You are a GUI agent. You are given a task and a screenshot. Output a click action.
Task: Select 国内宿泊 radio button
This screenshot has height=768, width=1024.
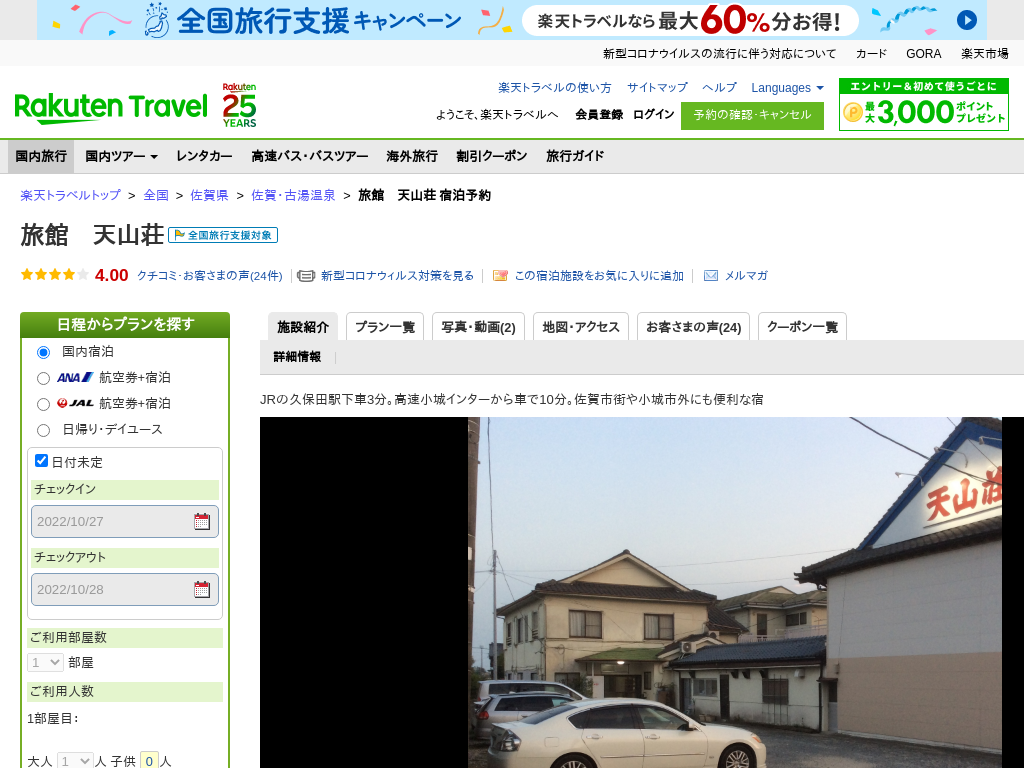pos(43,352)
